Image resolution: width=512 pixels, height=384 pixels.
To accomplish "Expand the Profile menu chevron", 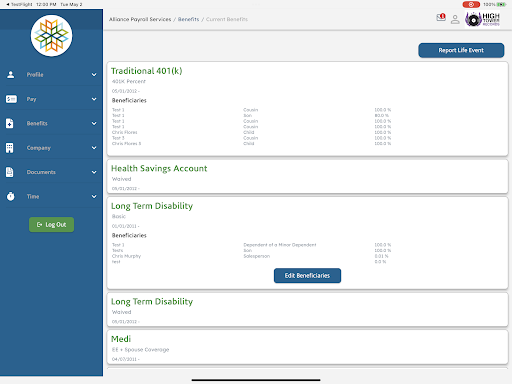I will click(94, 75).
